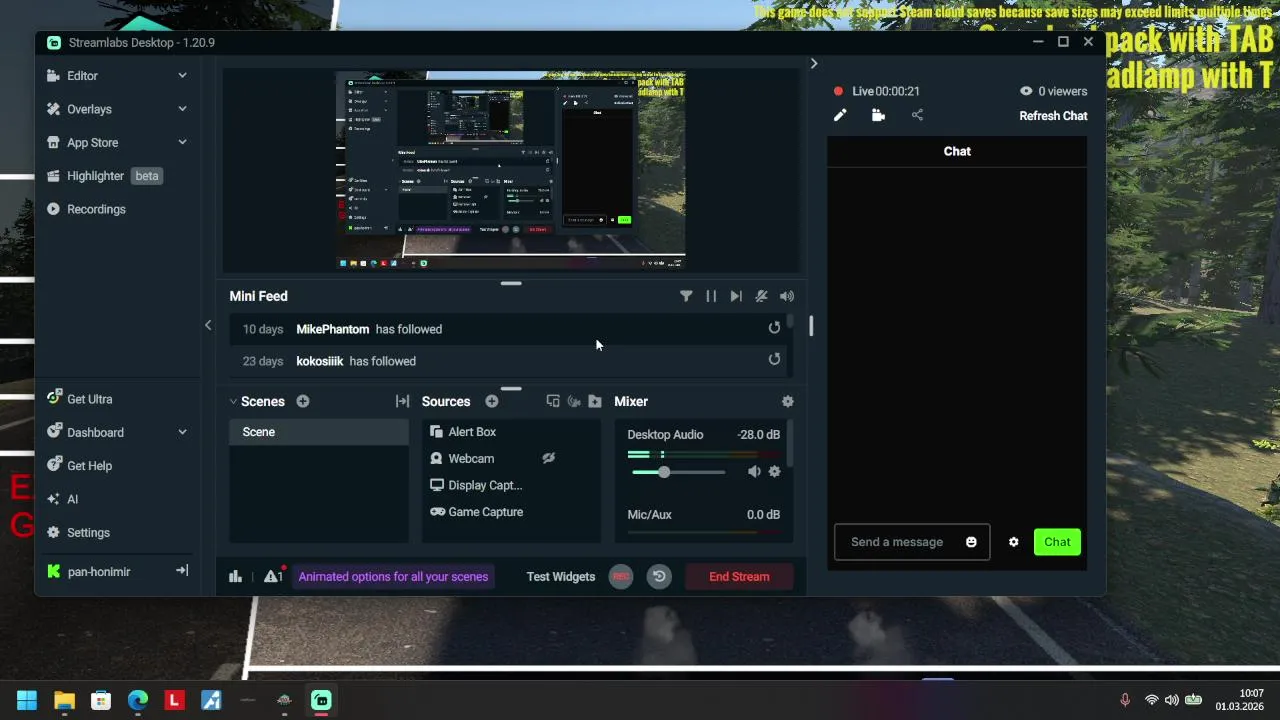Screen dimensions: 1280x720
Task: Open the Editor section in sidebar
Action: 82,76
